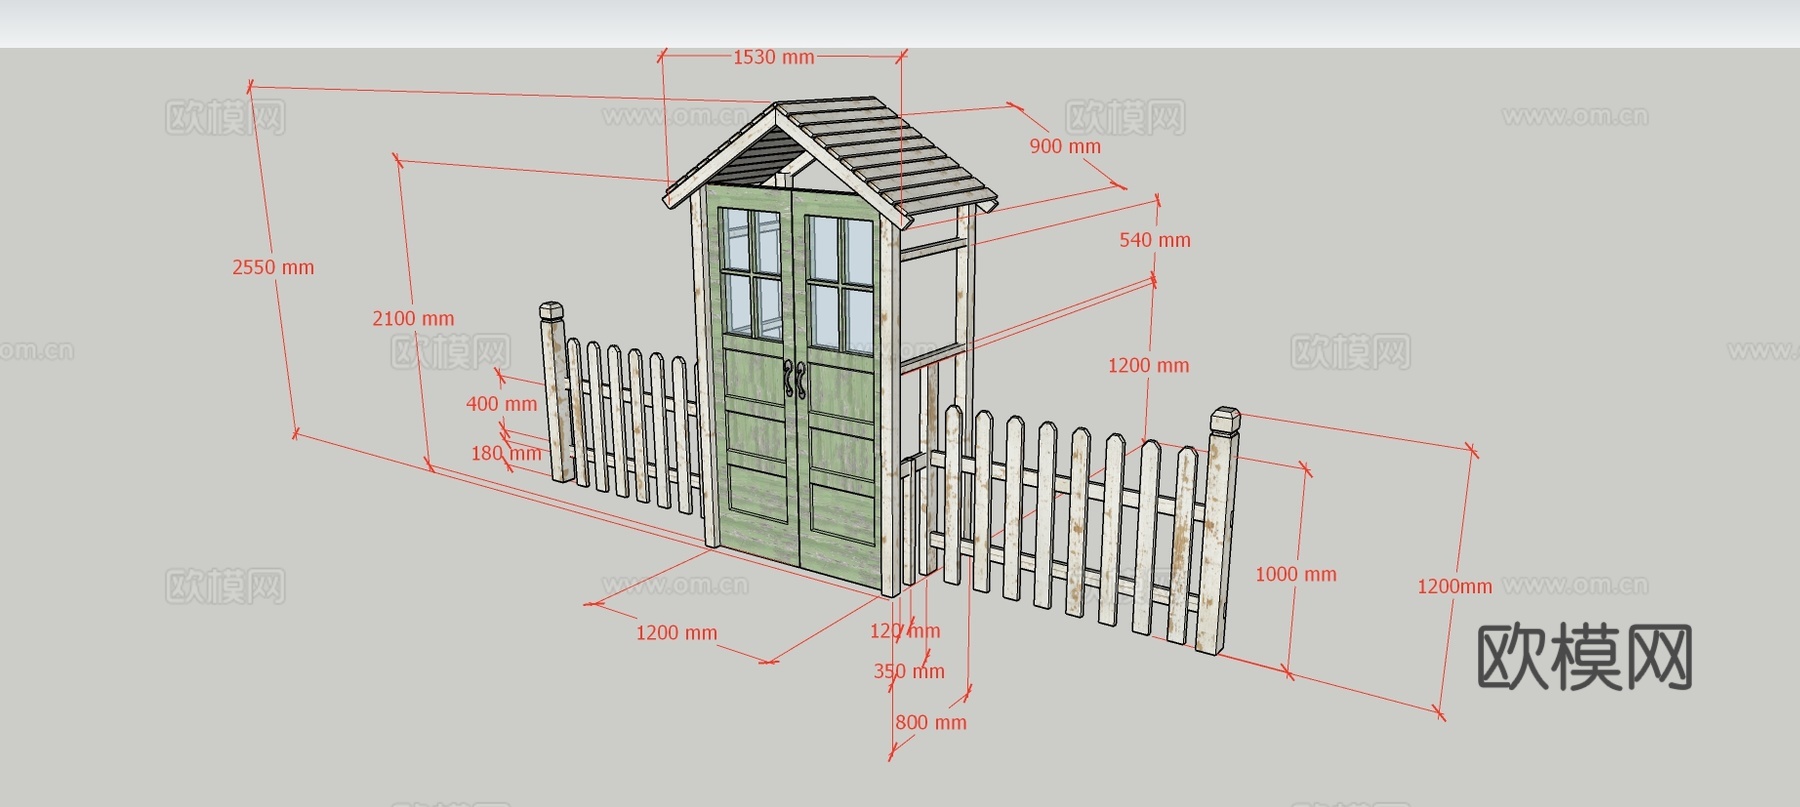
Task: Click the 540 mm dimension label
Action: coord(1155,240)
